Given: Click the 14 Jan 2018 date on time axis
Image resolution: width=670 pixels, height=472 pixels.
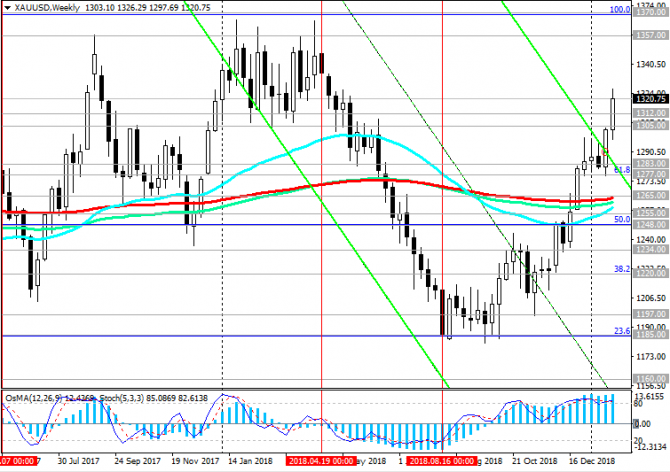Looking at the screenshot, I should (250, 461).
